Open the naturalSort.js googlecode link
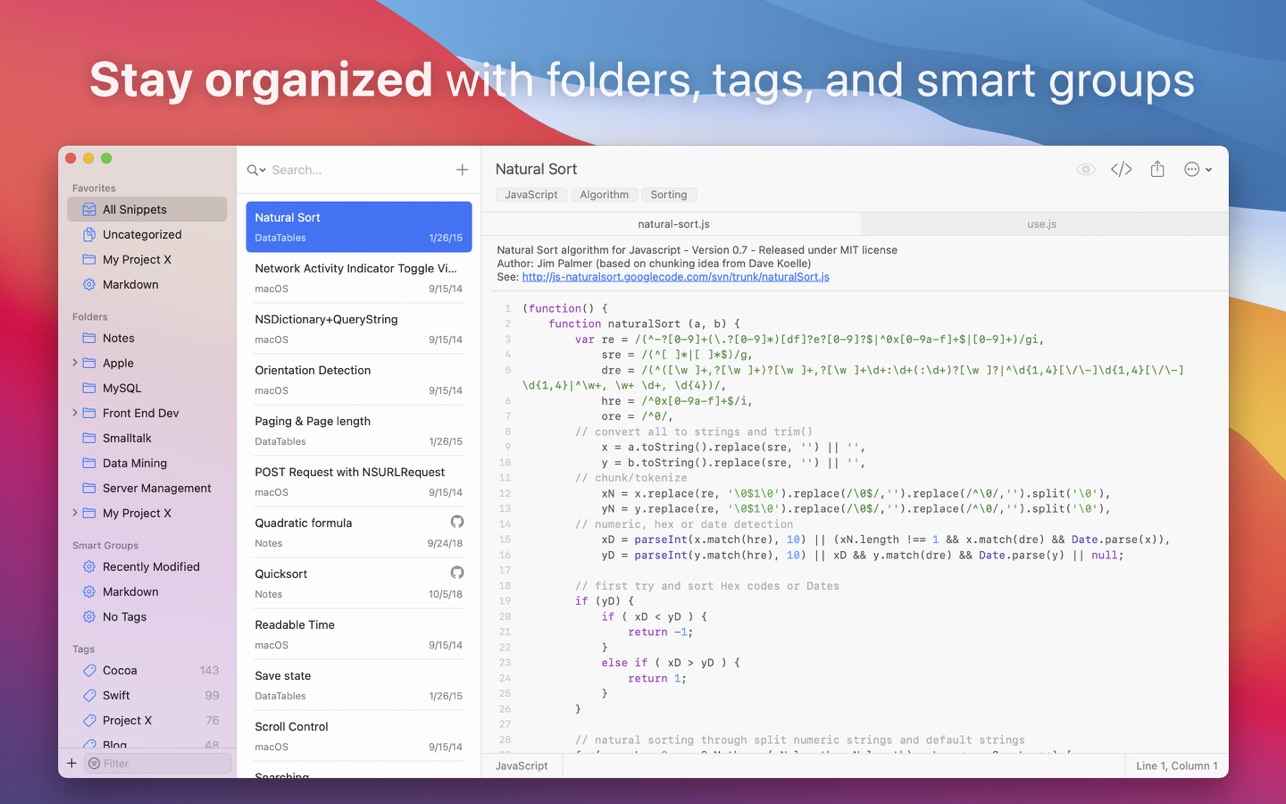This screenshot has height=804, width=1286. [675, 277]
